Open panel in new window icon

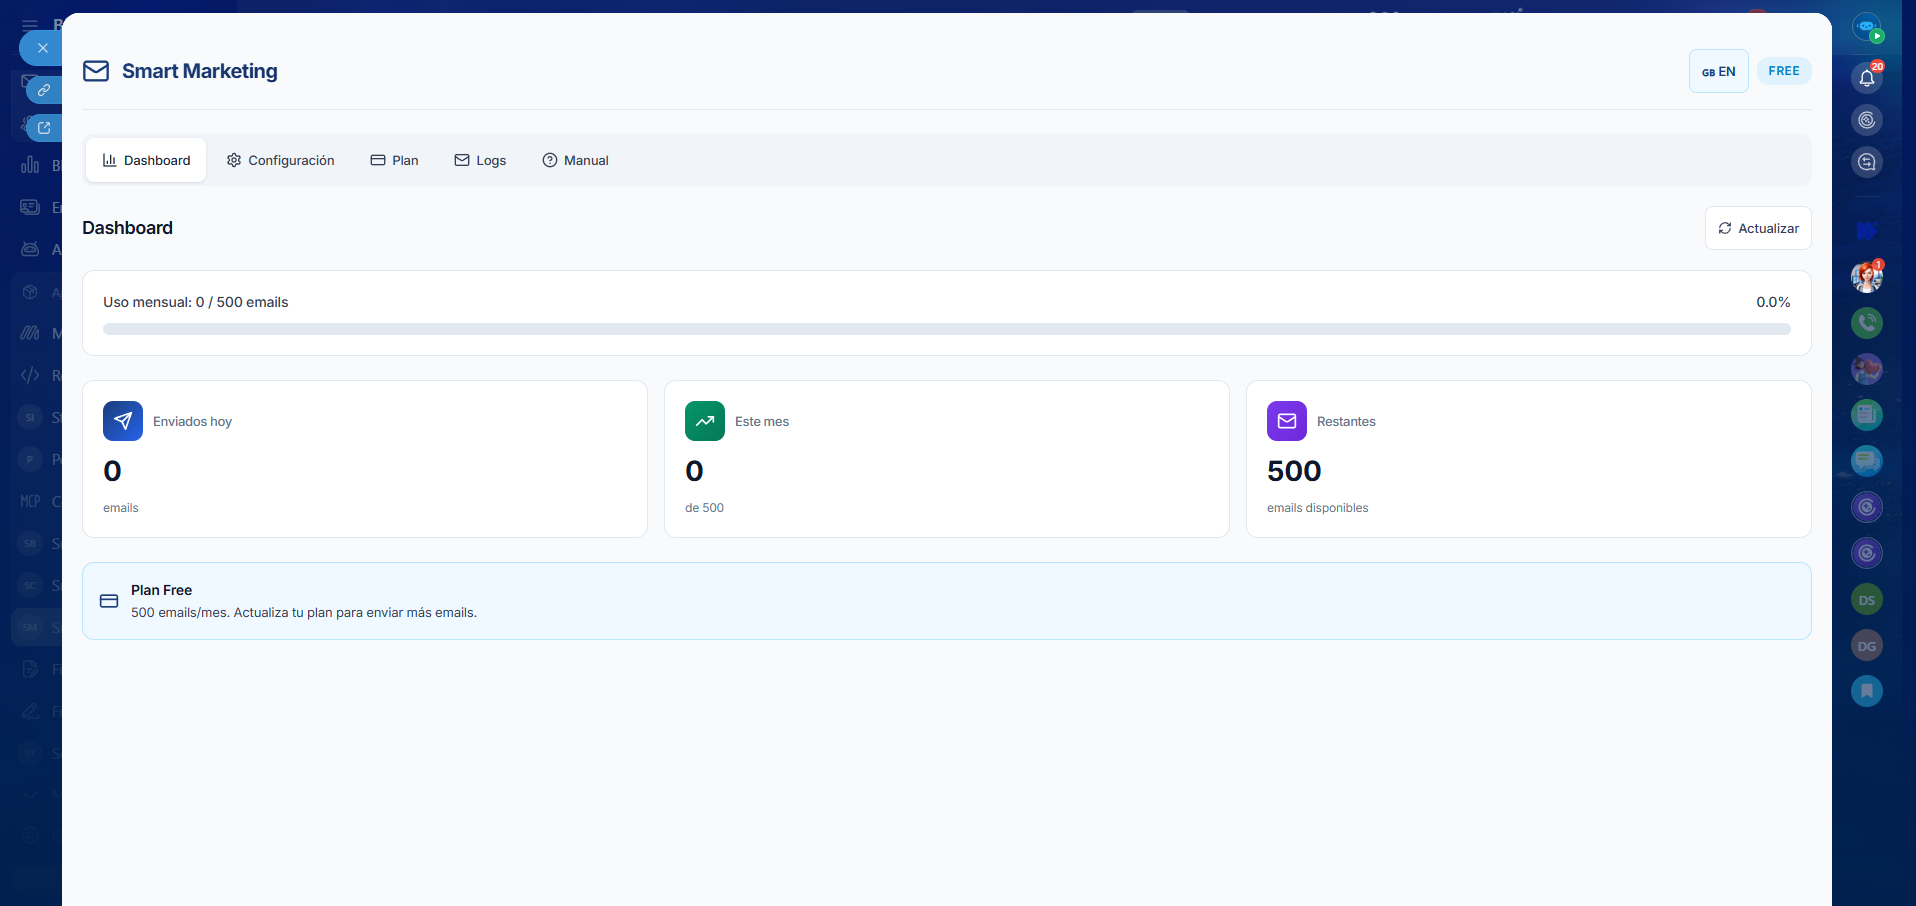44,128
